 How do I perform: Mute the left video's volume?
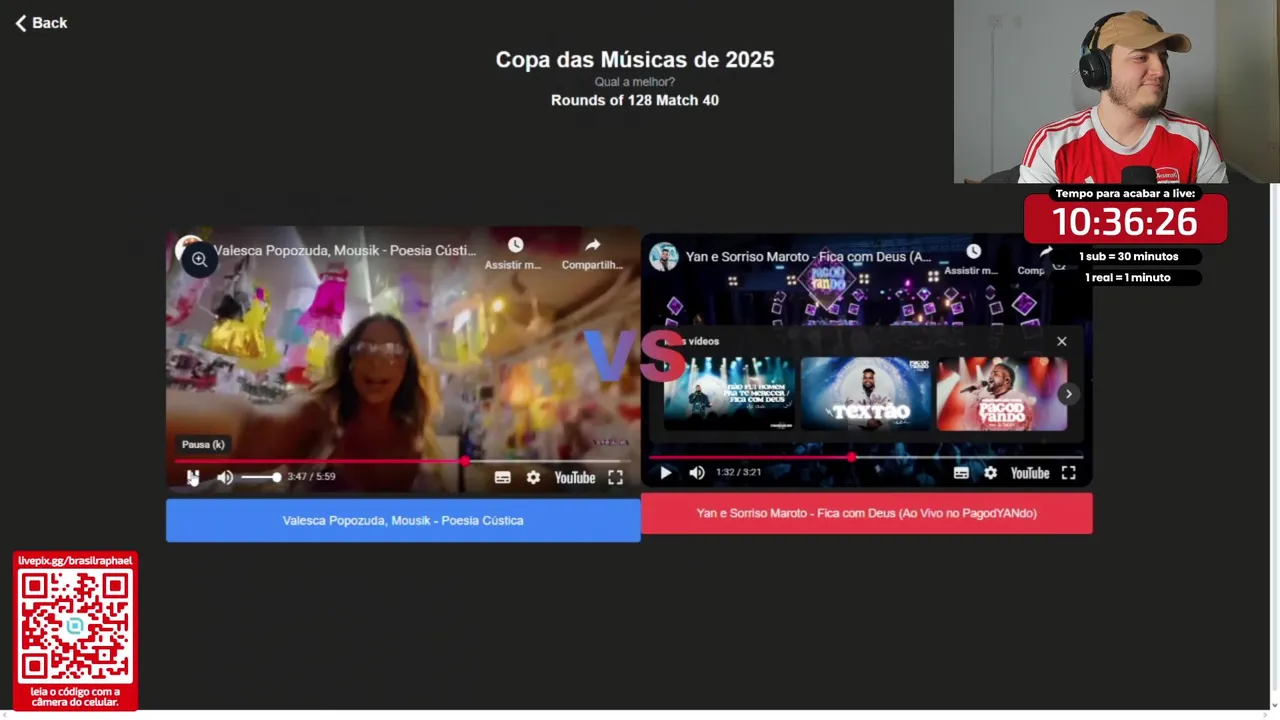point(225,477)
